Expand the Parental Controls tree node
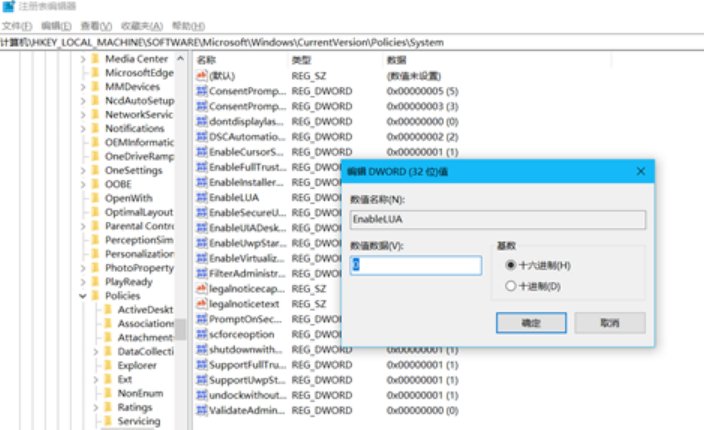 (83, 226)
